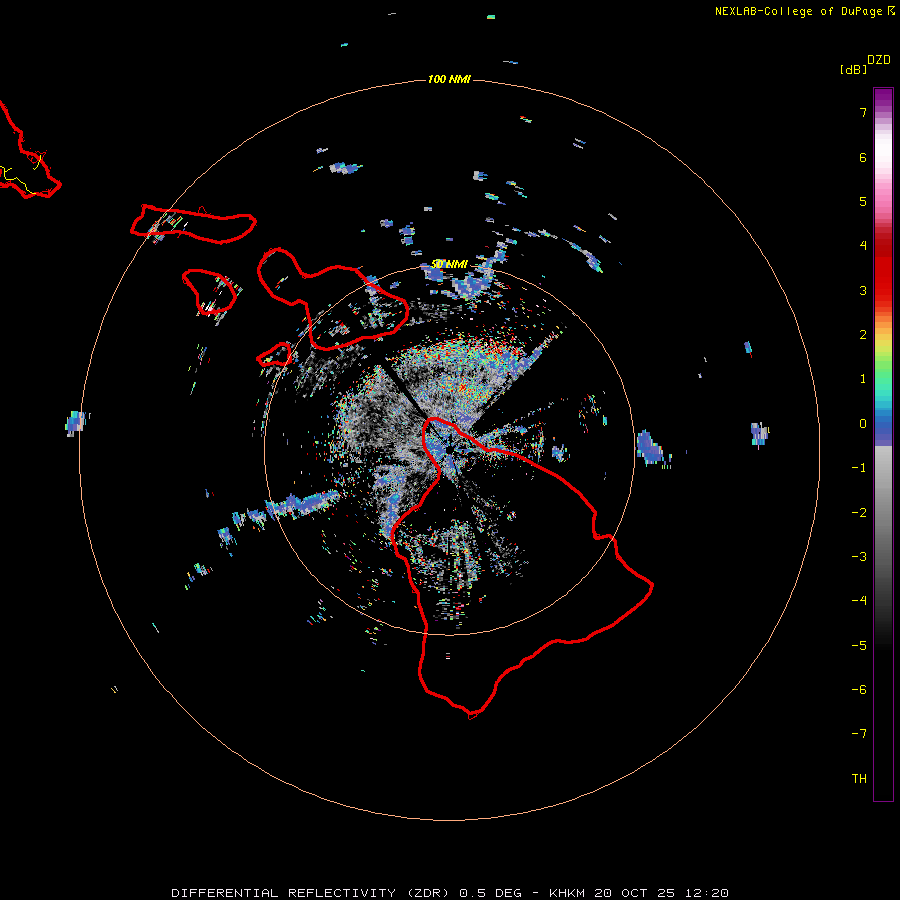Click the -1 value on the color scale
The height and width of the screenshot is (900, 900).
pos(859,468)
